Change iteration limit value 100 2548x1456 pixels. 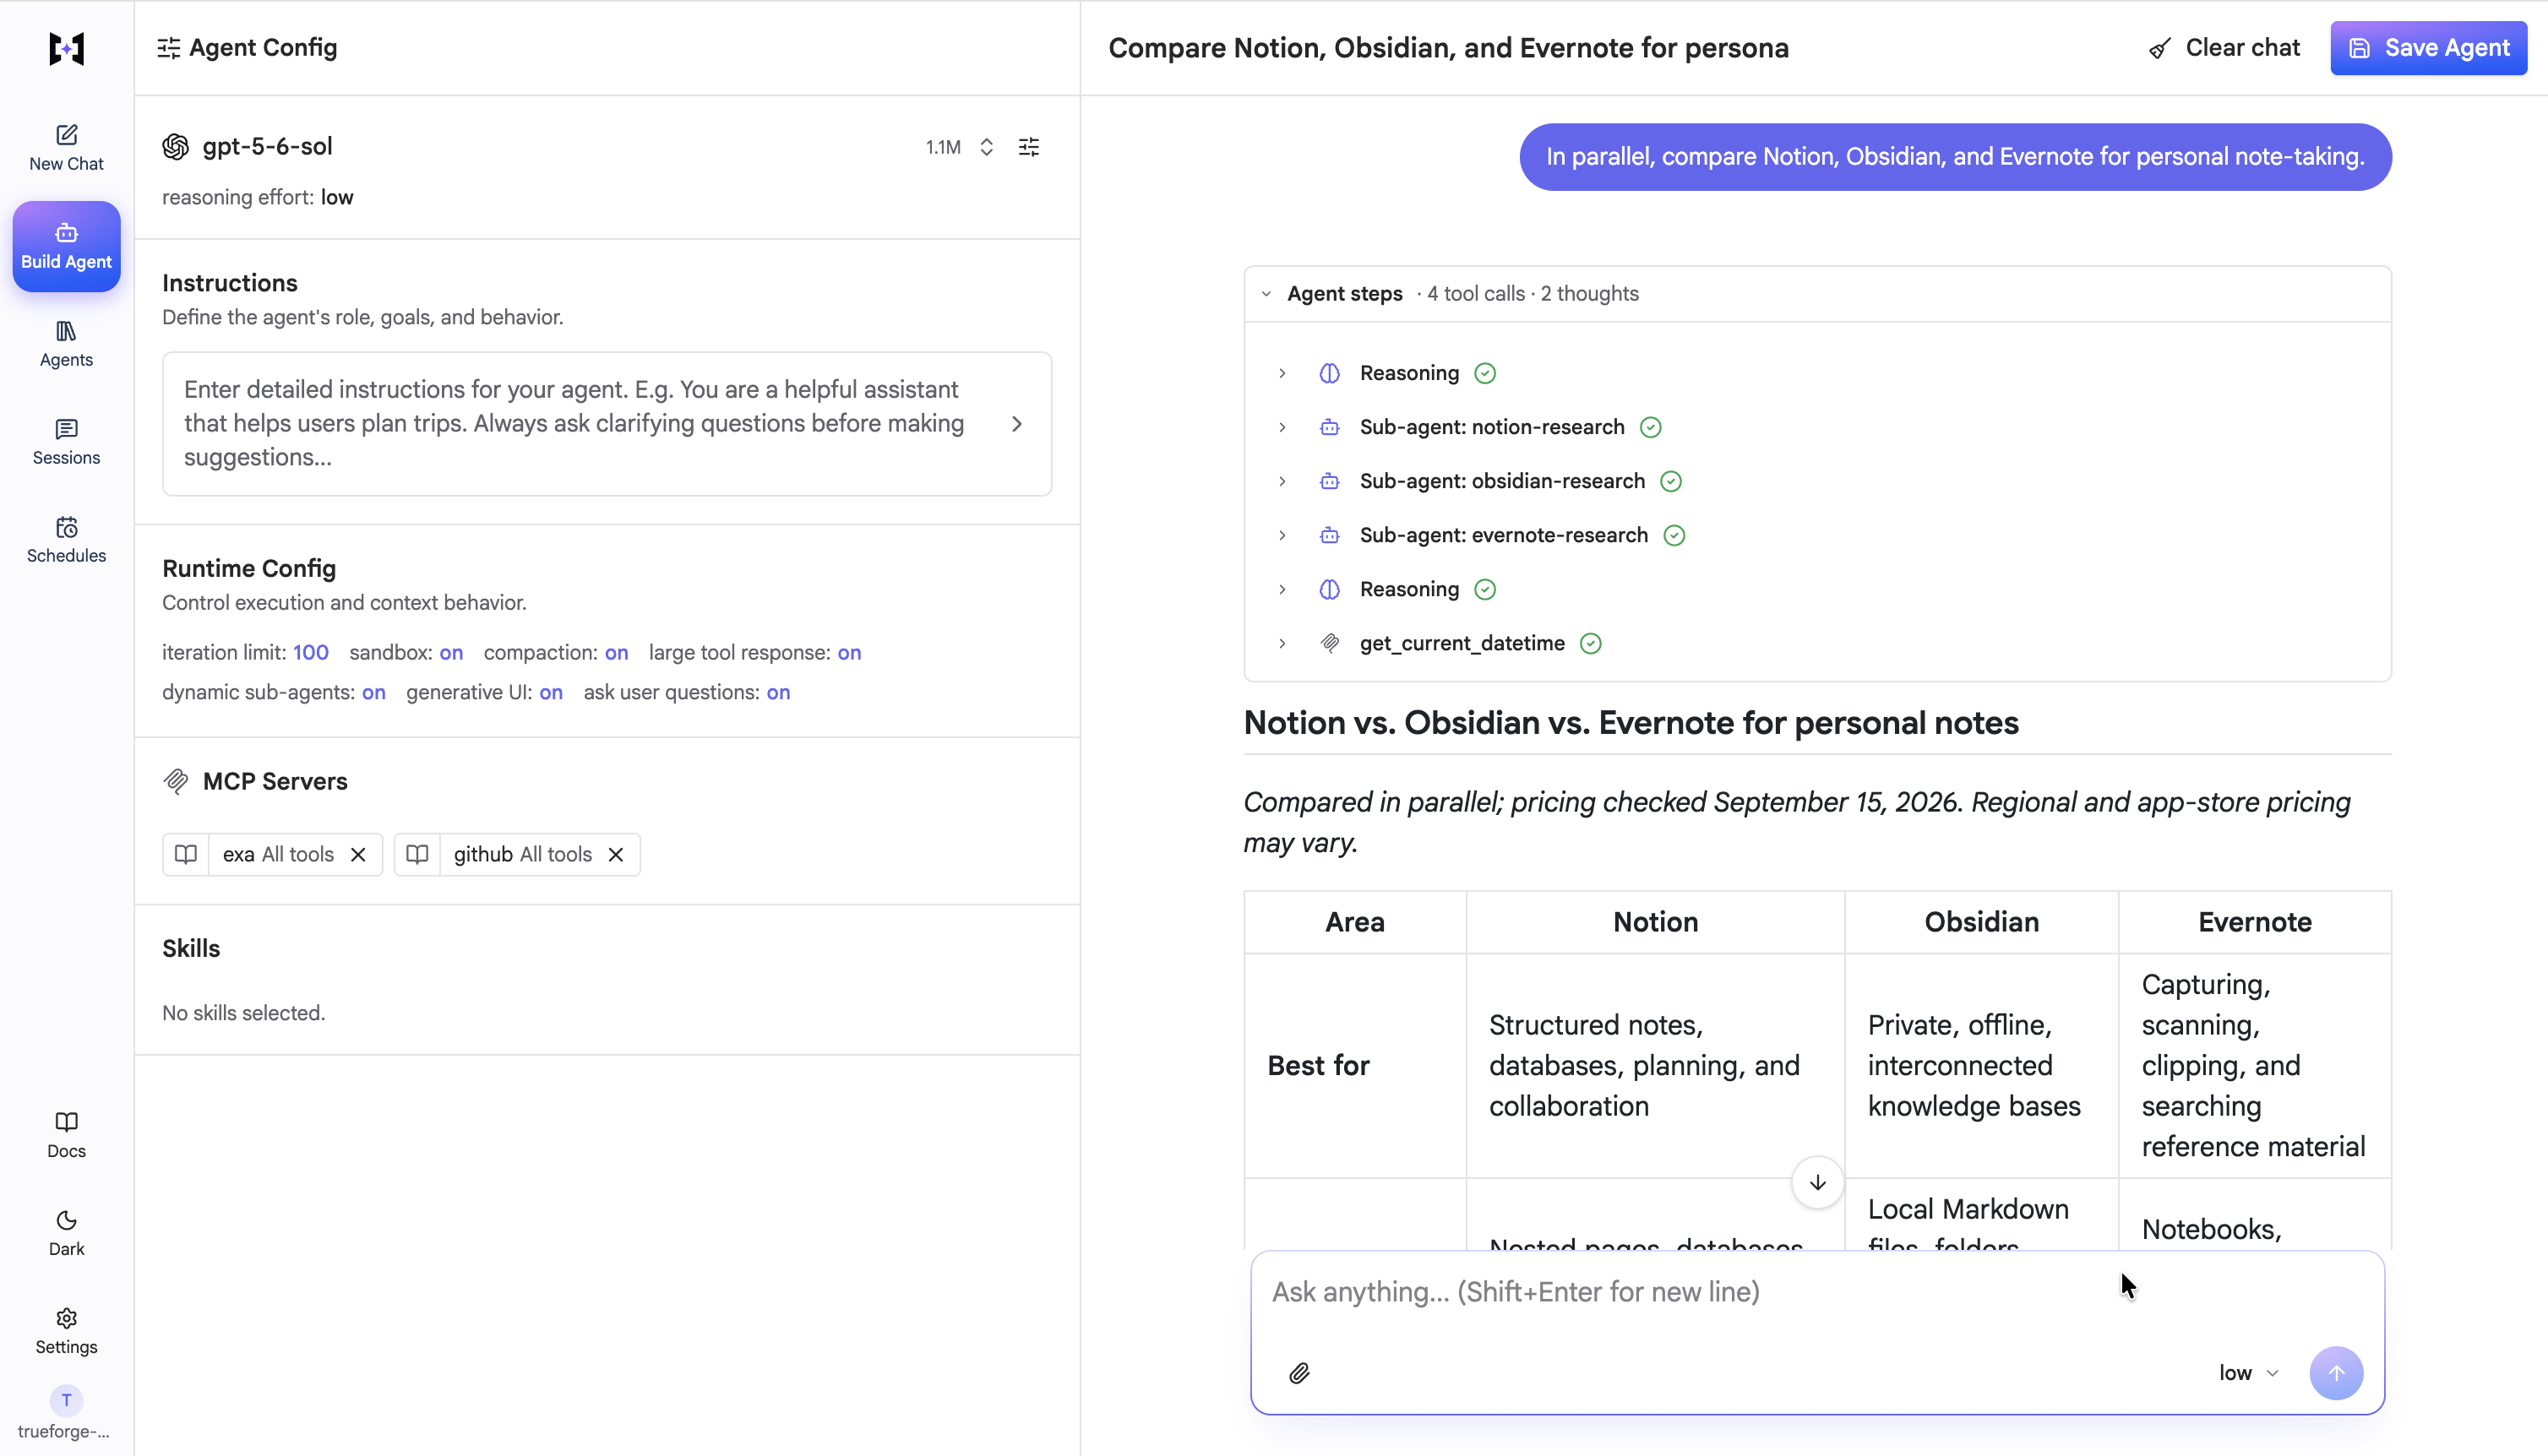pos(310,652)
